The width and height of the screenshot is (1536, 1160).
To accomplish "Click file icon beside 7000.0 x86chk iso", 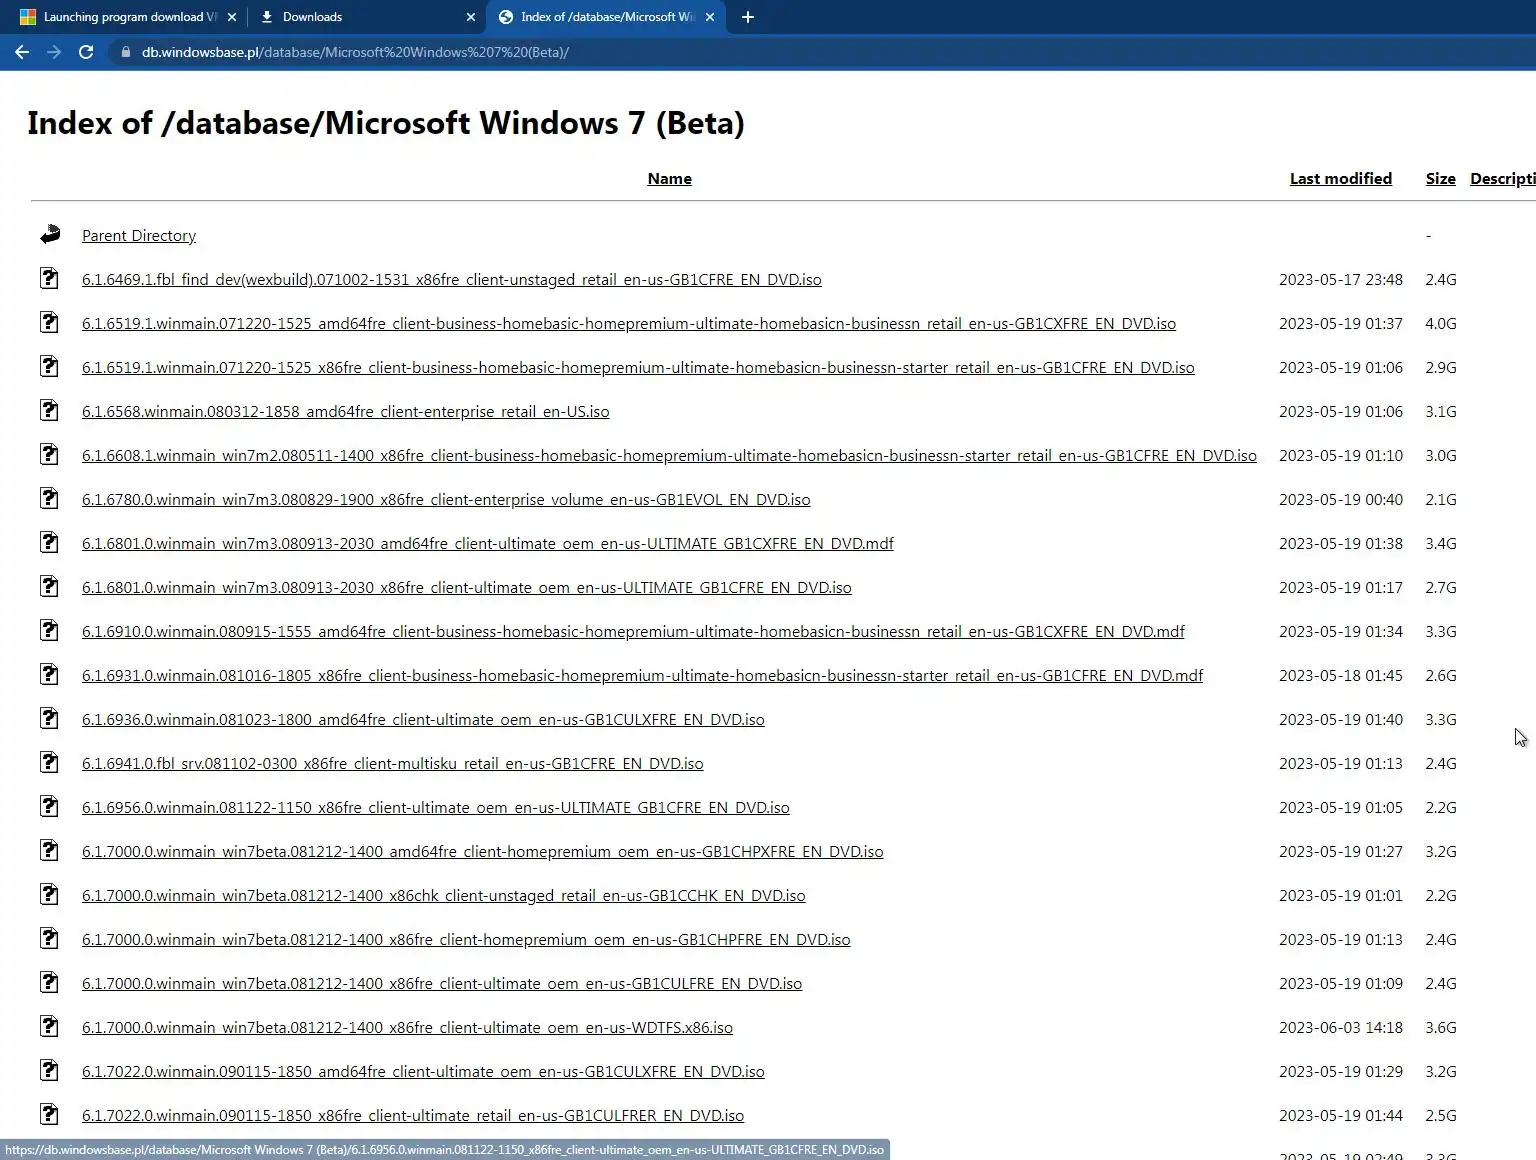I will (49, 894).
